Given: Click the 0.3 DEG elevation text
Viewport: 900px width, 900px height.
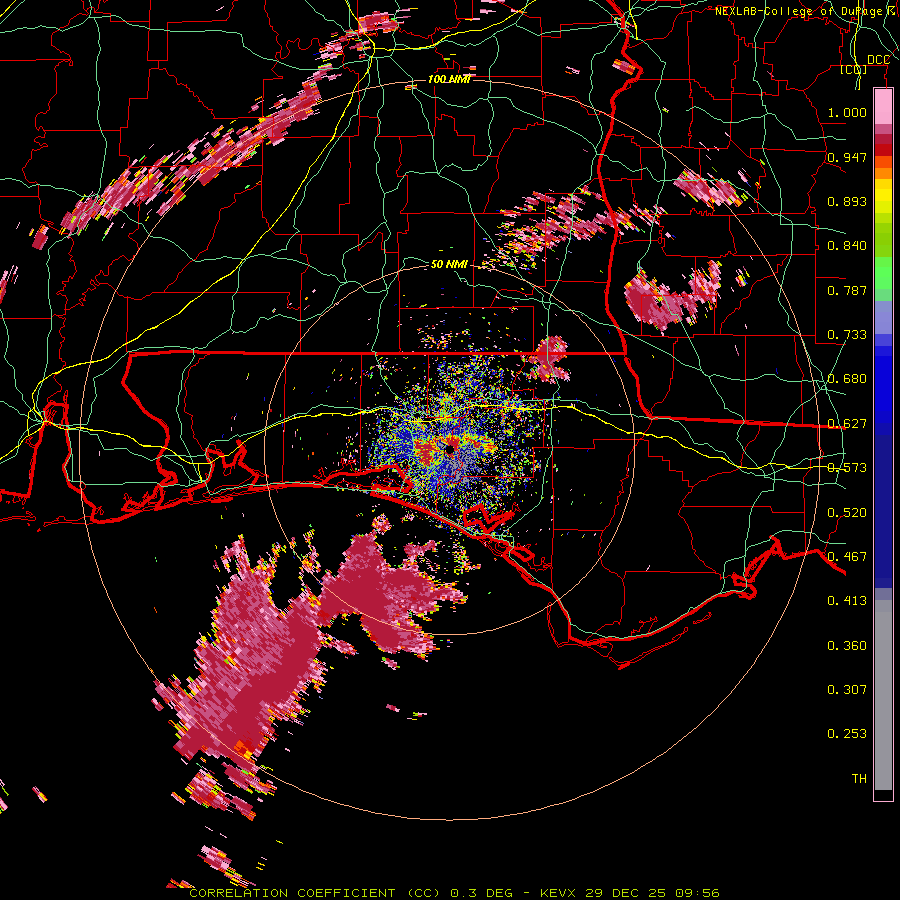Looking at the screenshot, I should coord(481,893).
